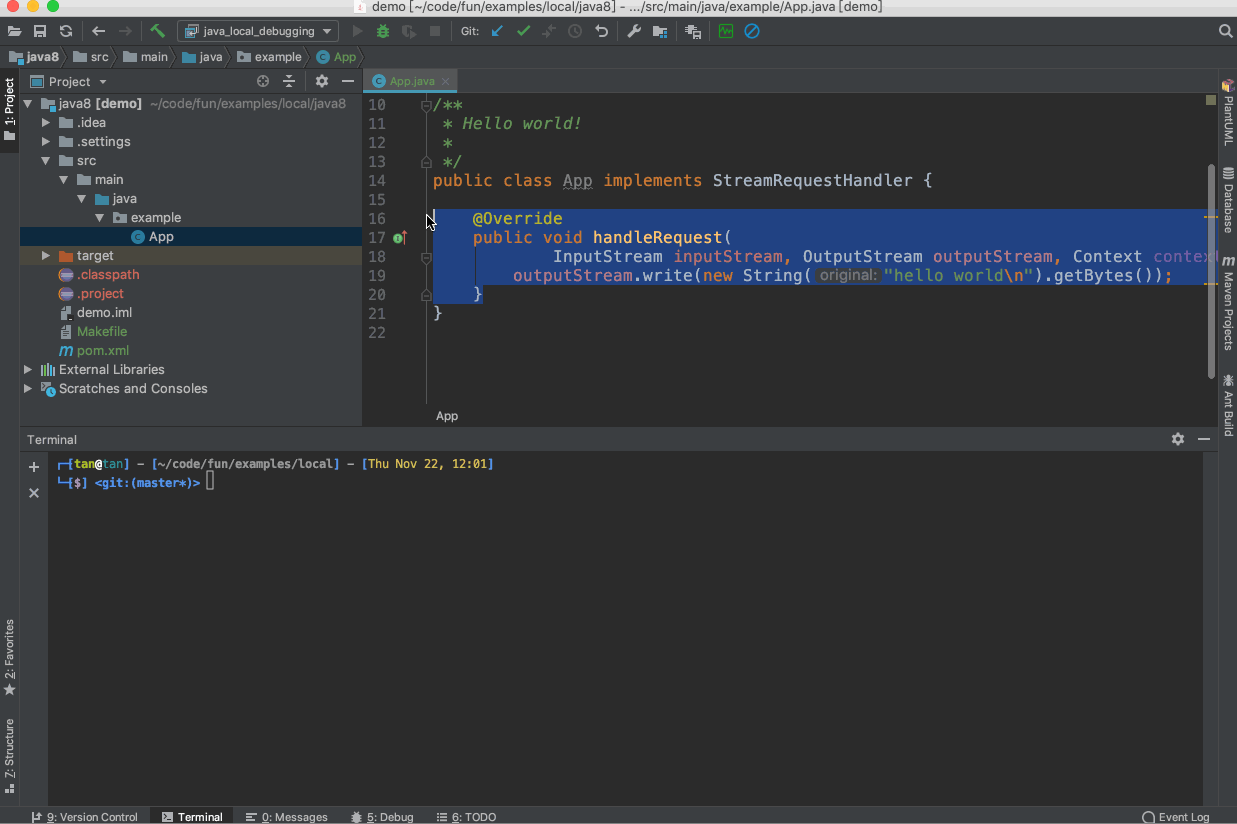The image size is (1237, 824).
Task: Close terminal session with X
Action: click(34, 493)
